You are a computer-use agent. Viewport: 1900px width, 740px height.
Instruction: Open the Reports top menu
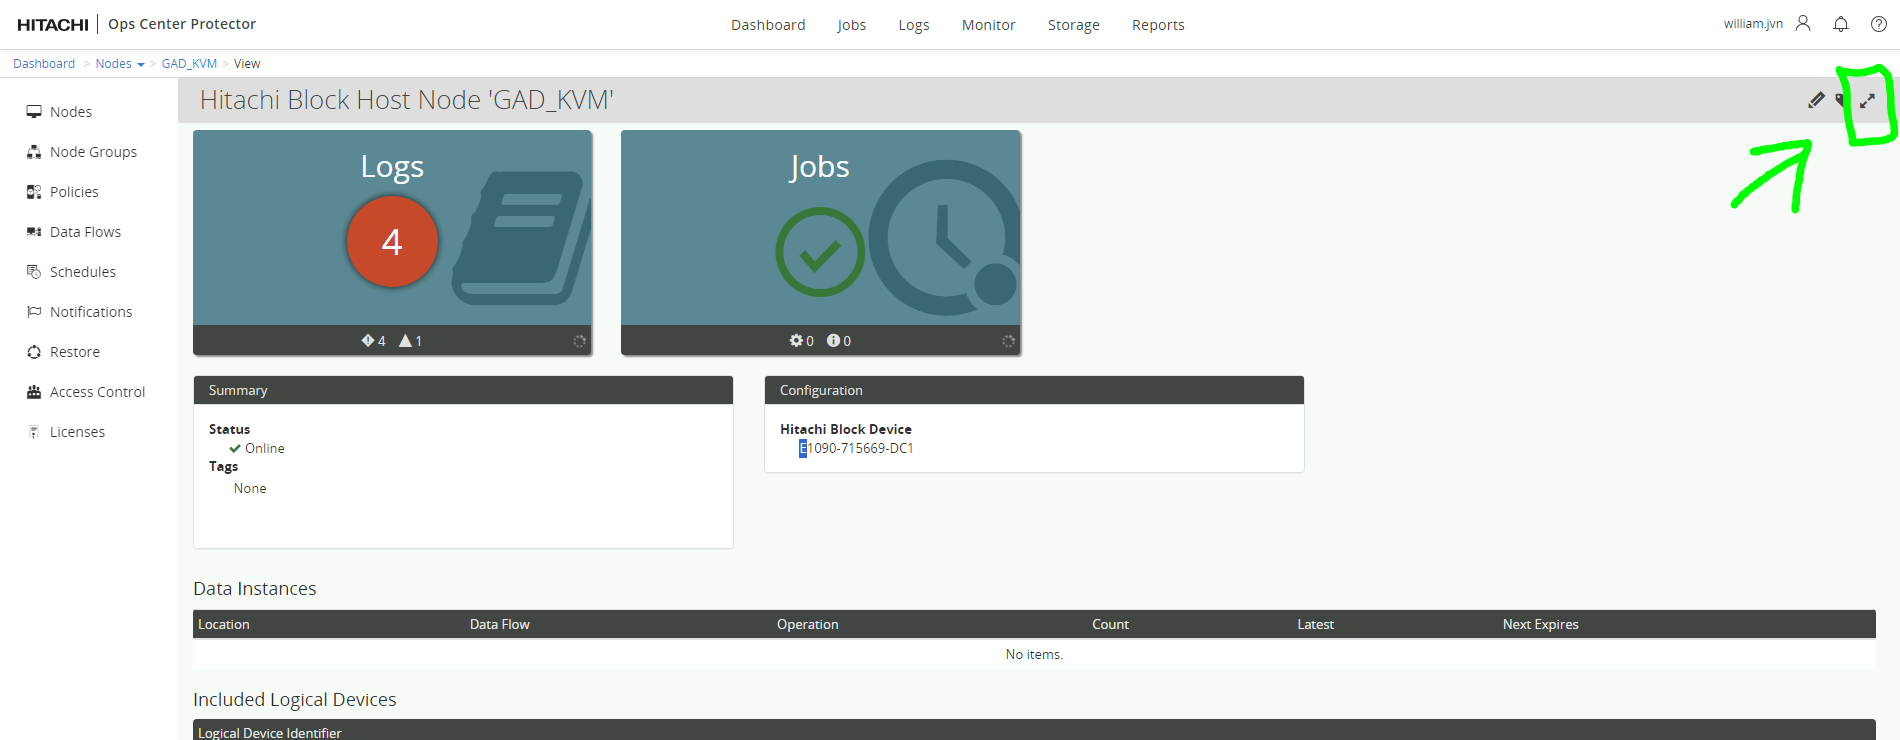(1158, 25)
